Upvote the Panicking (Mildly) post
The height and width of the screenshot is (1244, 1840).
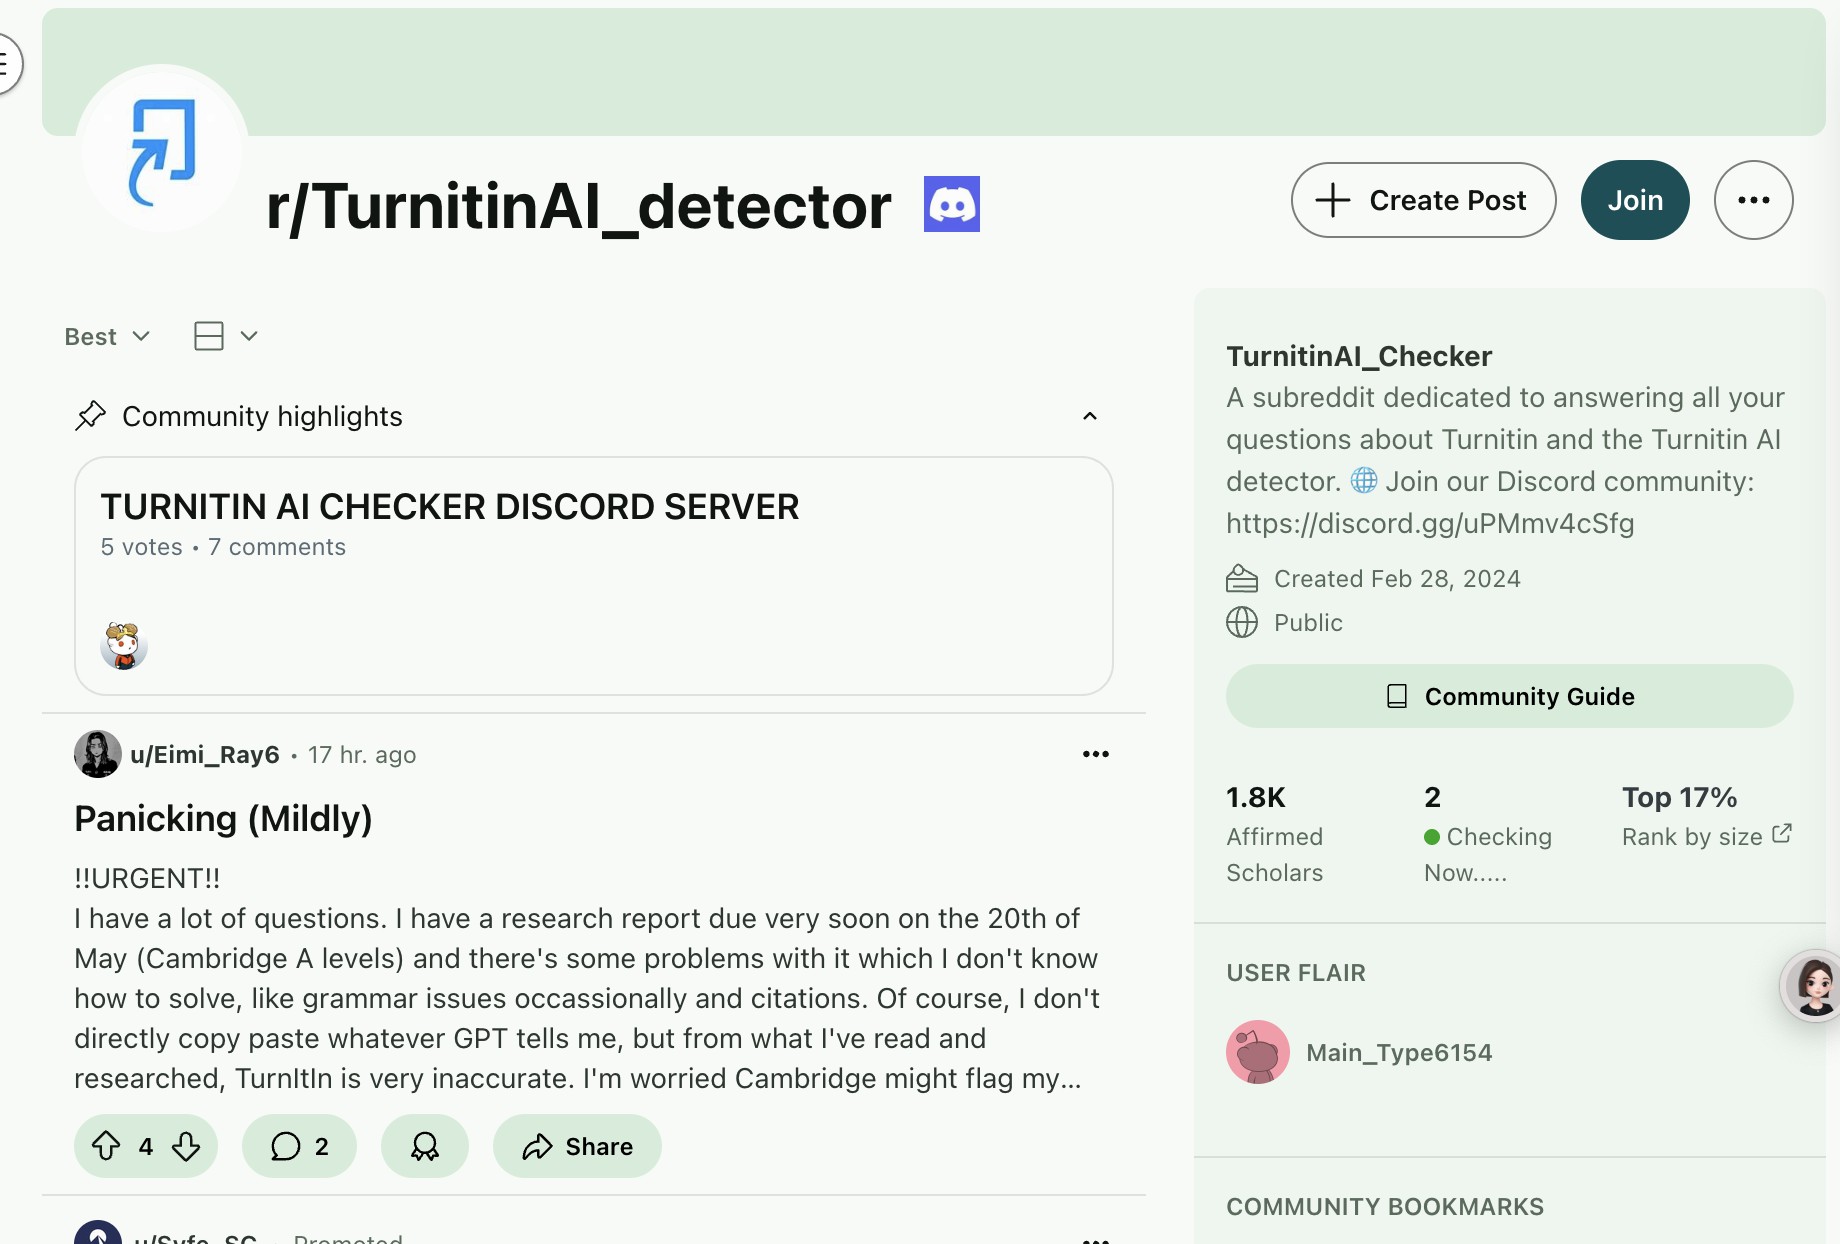coord(106,1146)
